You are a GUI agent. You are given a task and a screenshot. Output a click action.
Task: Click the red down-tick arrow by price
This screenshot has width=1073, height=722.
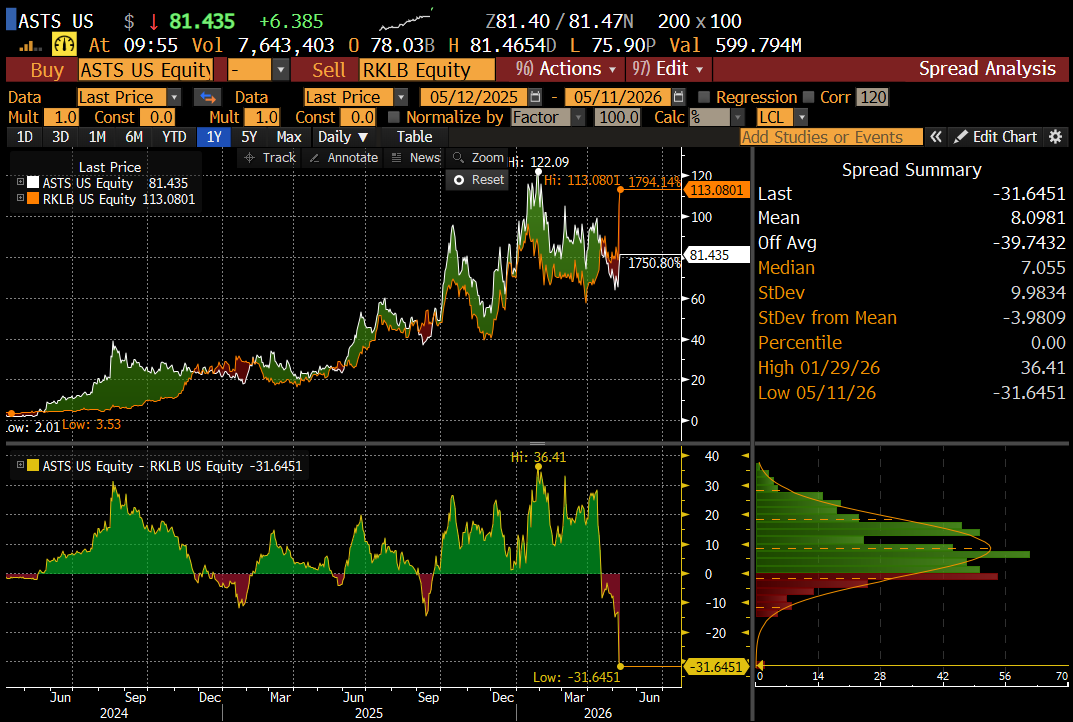pos(153,22)
